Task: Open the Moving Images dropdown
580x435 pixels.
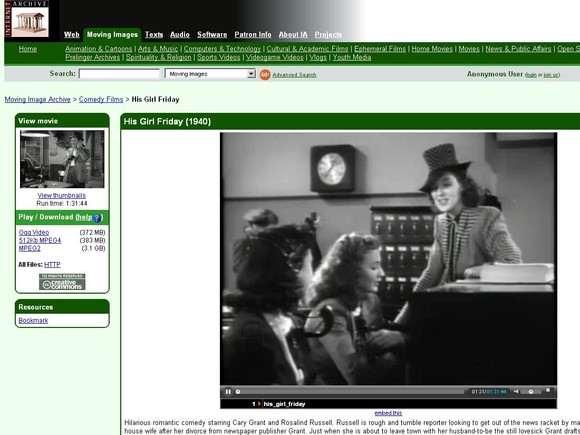Action: [x=210, y=74]
